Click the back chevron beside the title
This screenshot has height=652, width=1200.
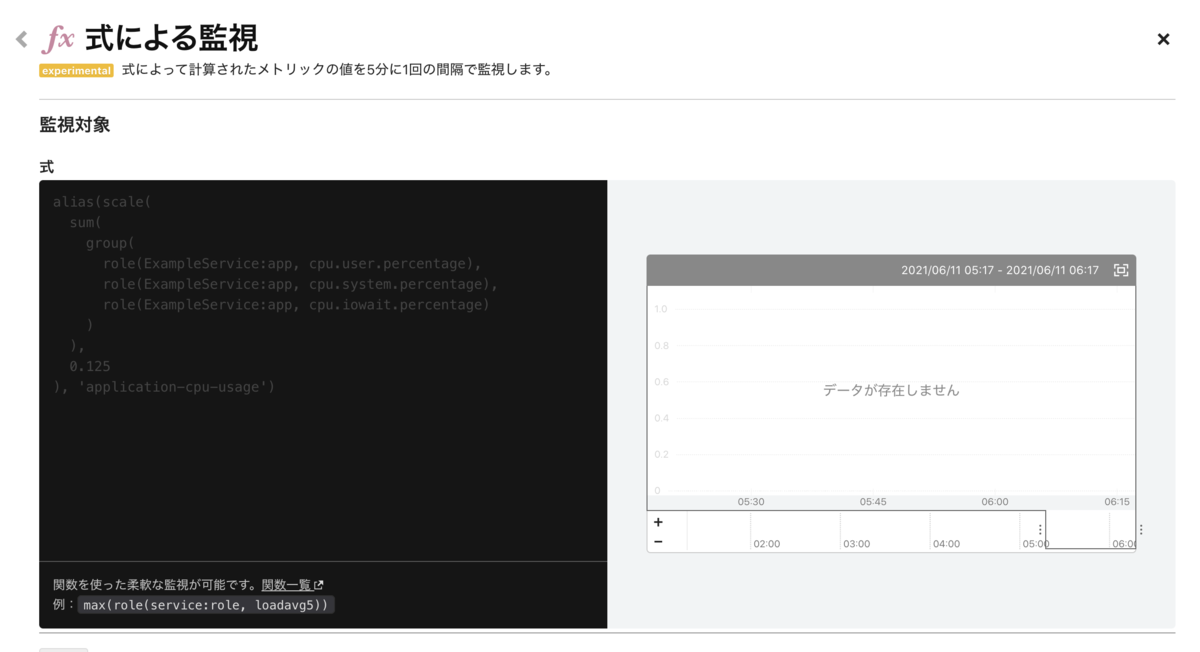(x=21, y=39)
